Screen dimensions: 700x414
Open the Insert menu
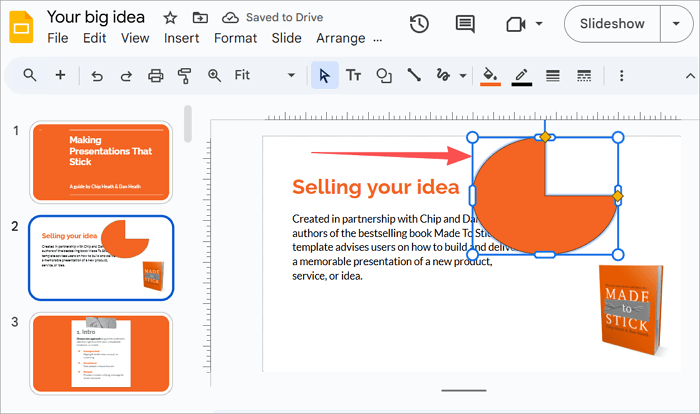tap(181, 38)
